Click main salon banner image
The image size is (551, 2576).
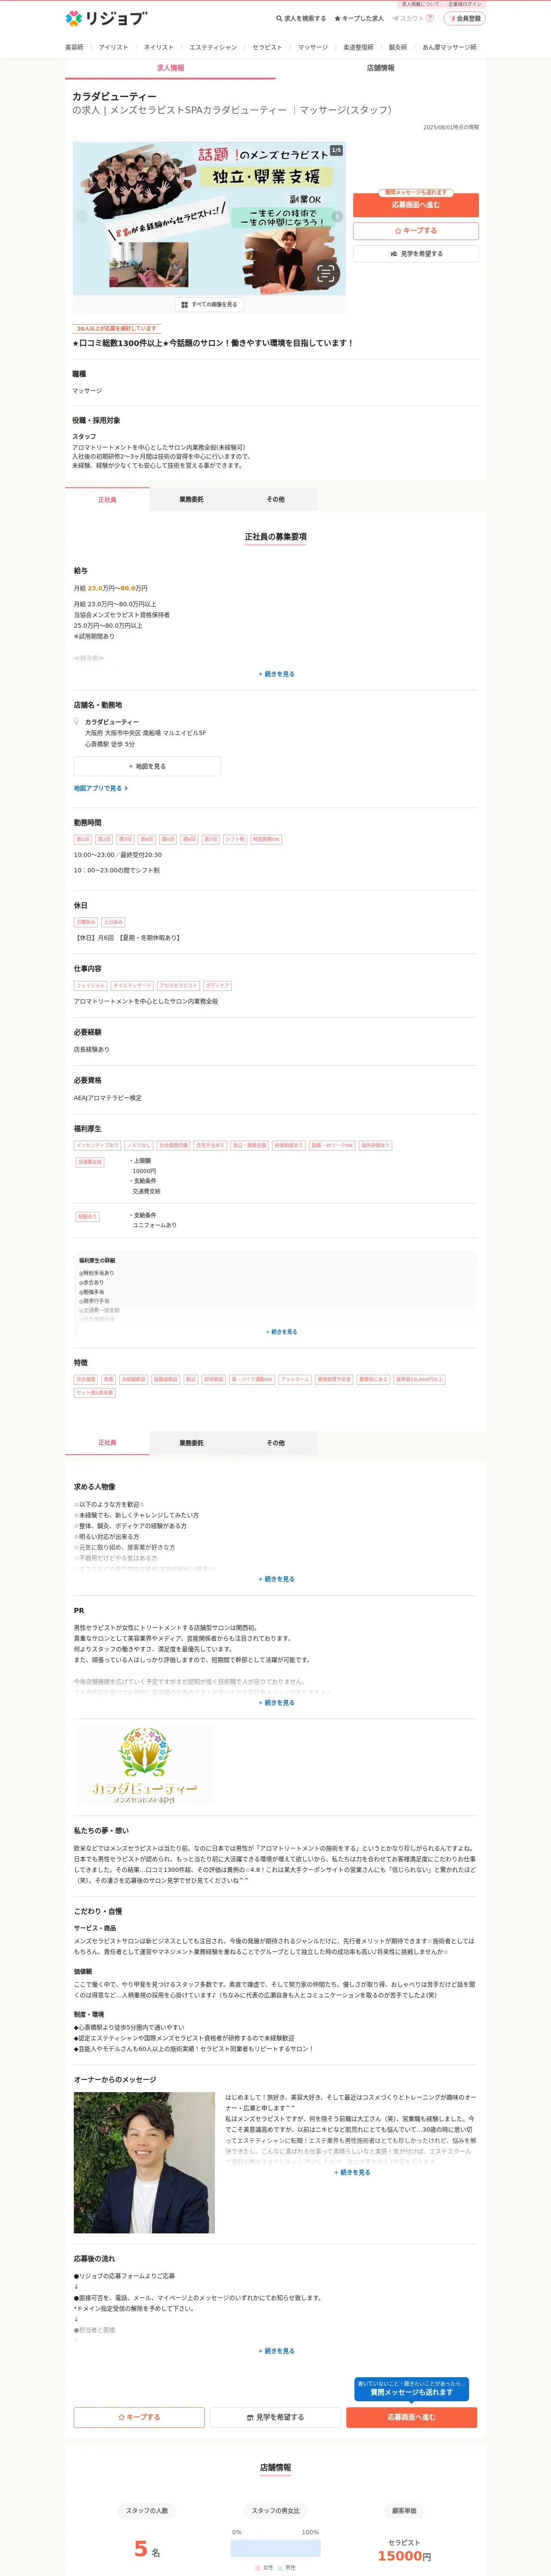click(x=209, y=218)
